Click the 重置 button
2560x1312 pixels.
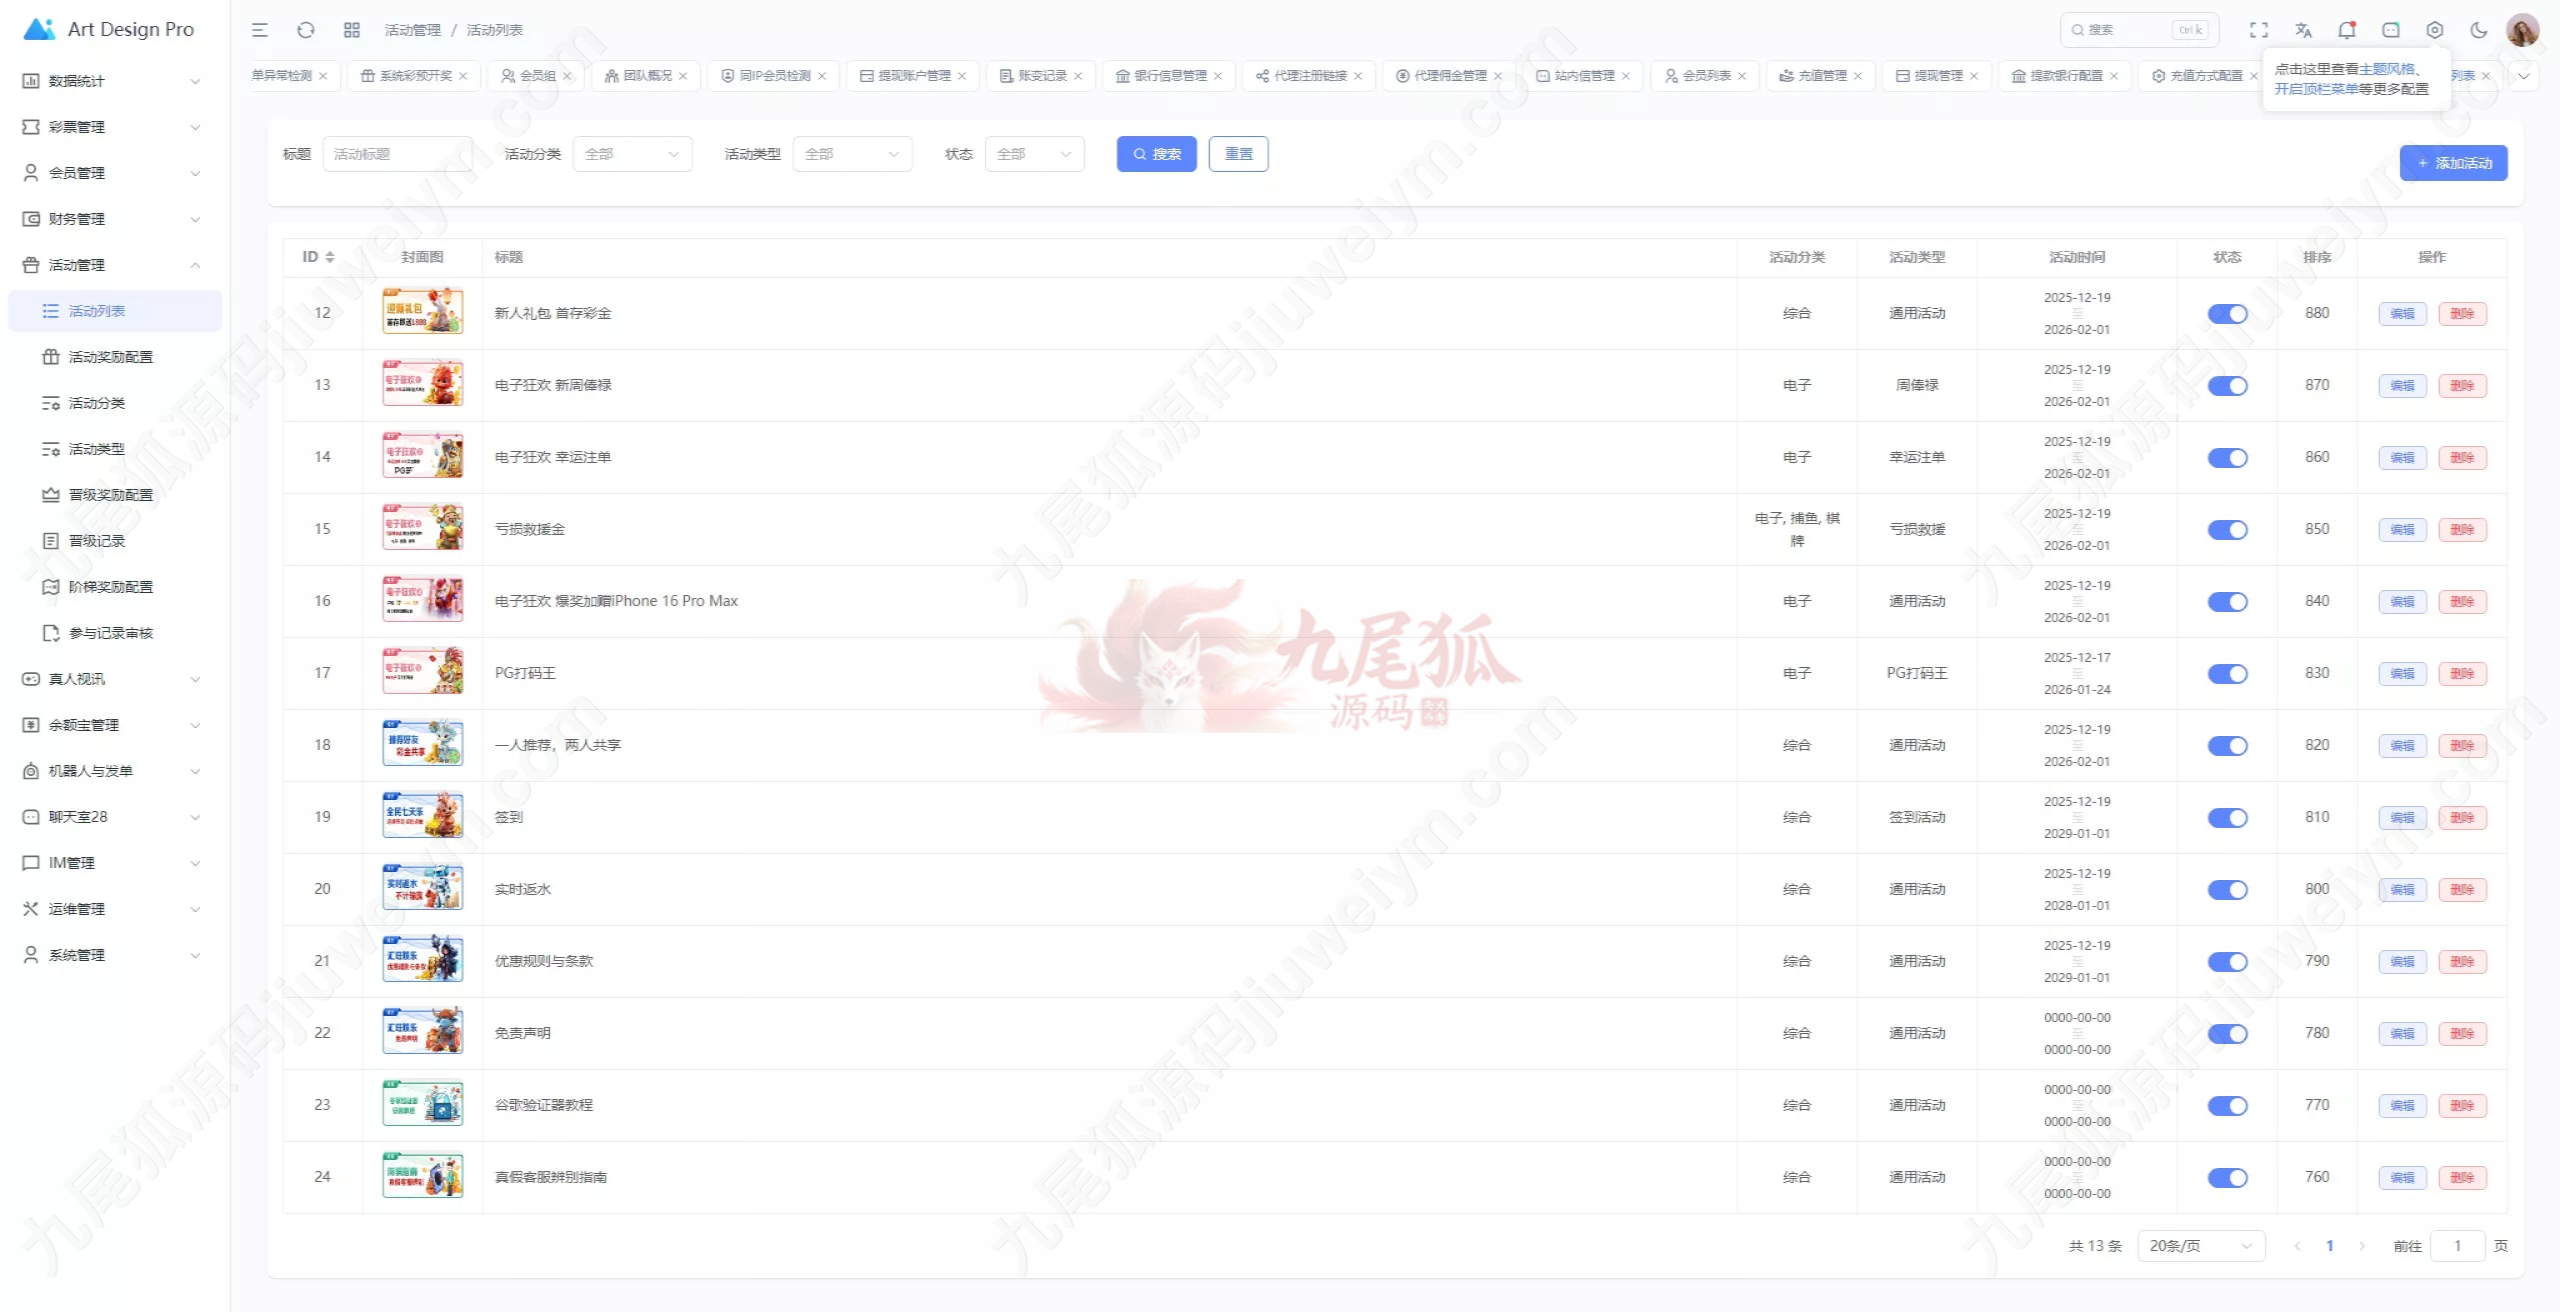coord(1238,154)
